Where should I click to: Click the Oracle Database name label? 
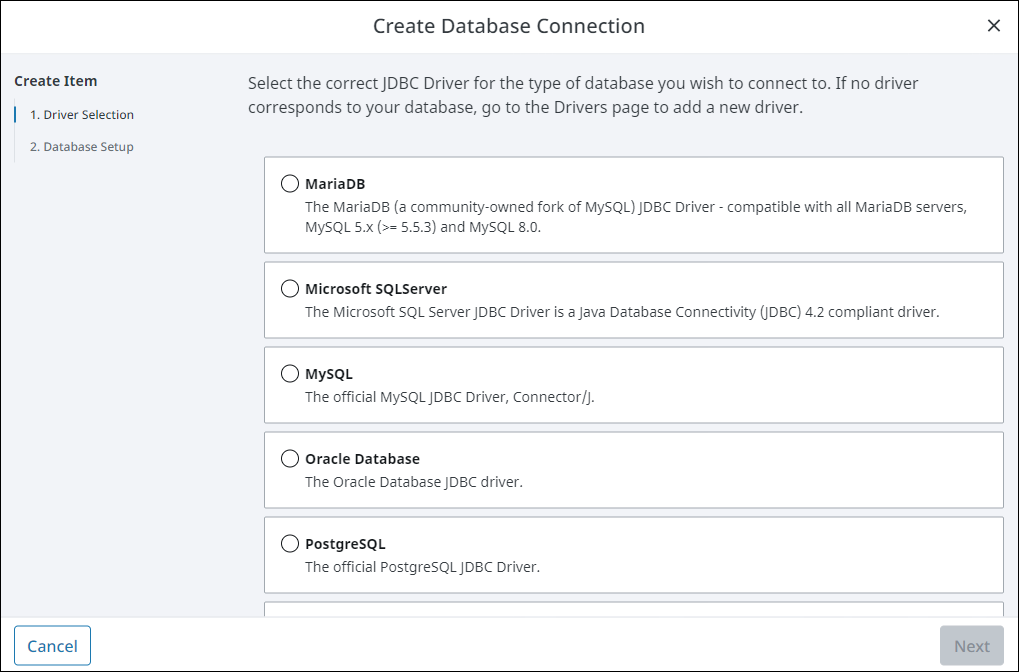click(x=363, y=459)
